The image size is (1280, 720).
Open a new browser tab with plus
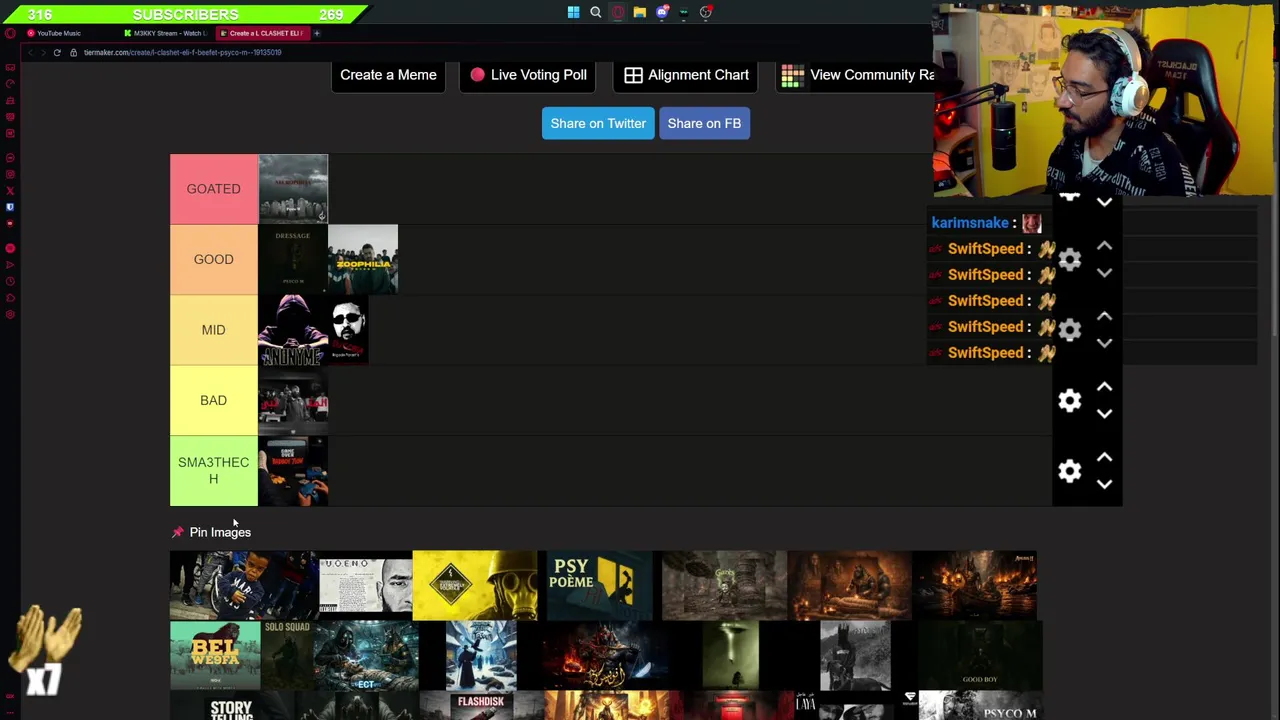tap(317, 33)
